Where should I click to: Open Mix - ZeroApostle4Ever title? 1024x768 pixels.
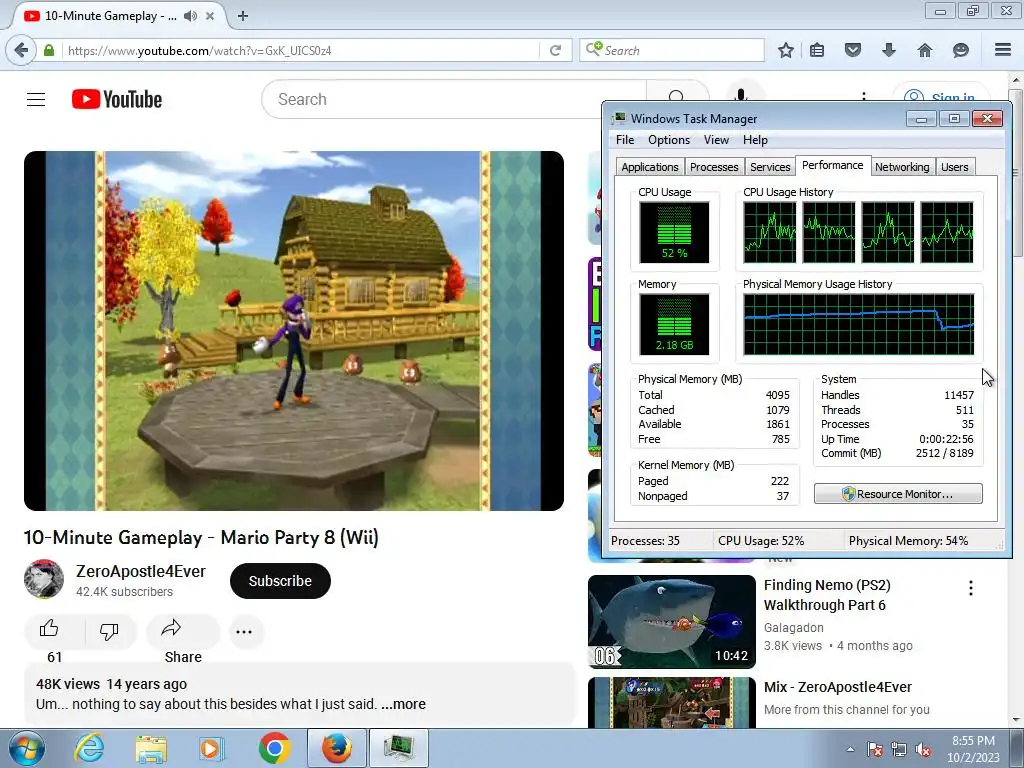[838, 687]
